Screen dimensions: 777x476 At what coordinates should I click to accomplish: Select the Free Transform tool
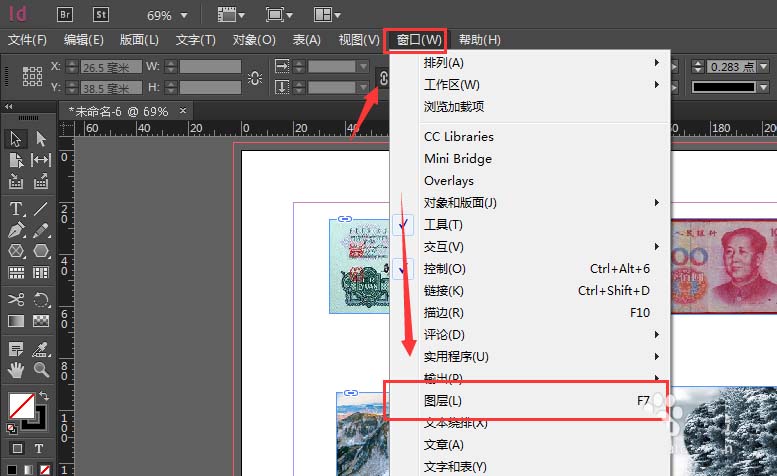41,299
